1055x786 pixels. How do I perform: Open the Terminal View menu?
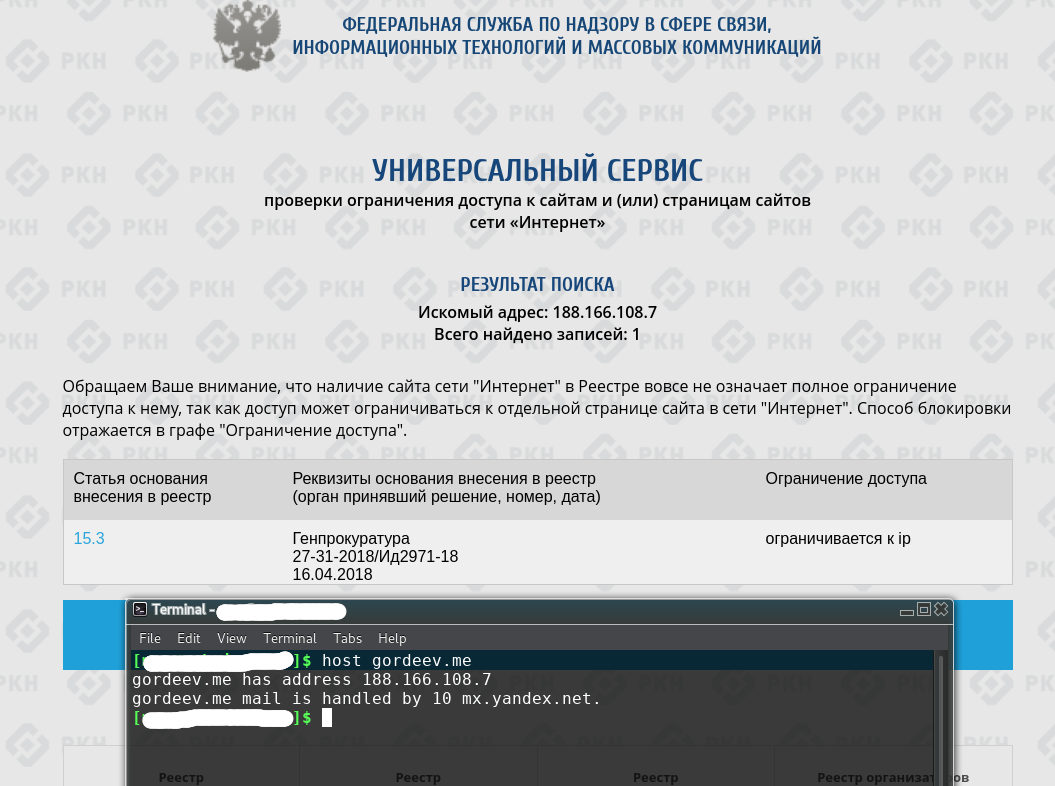point(231,638)
